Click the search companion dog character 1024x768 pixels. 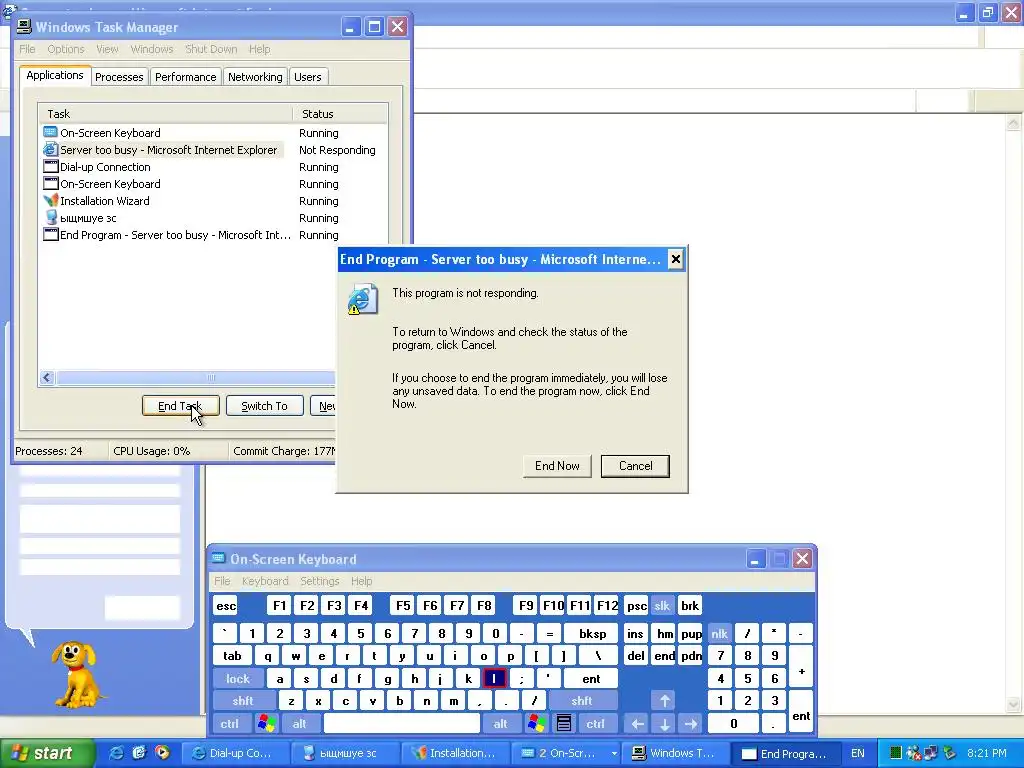(77, 674)
